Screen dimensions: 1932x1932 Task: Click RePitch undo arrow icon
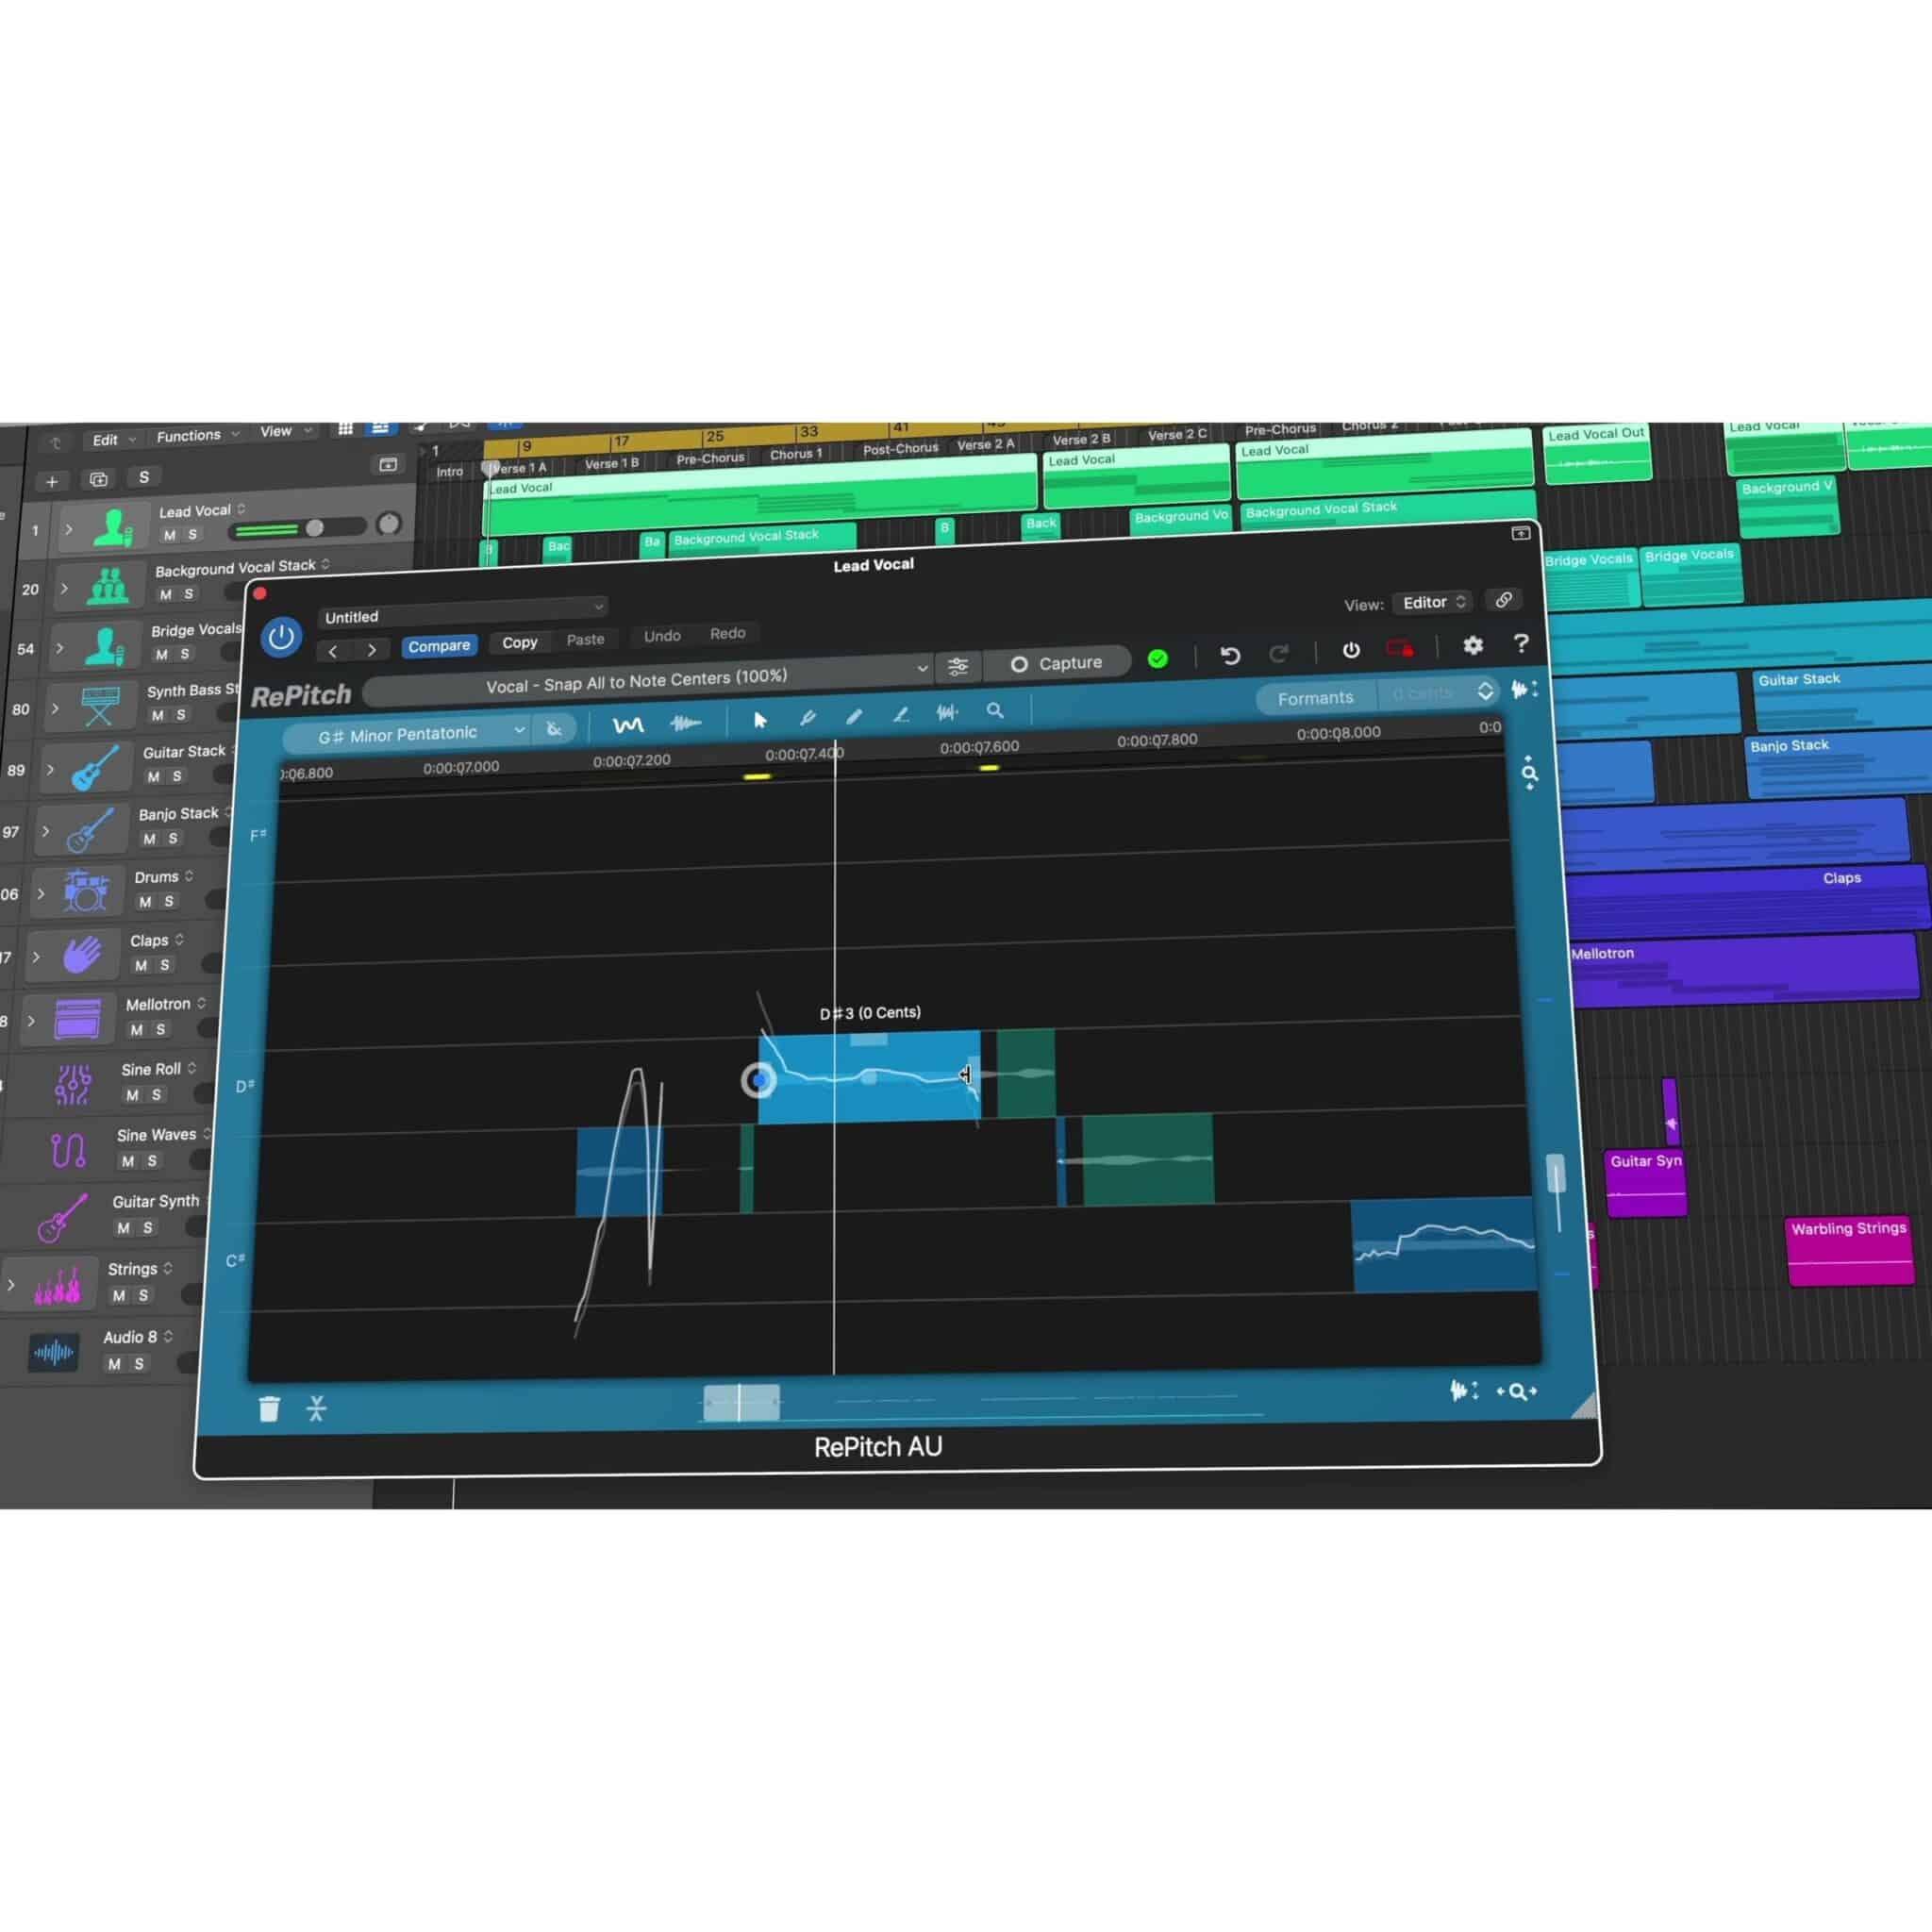click(1230, 655)
